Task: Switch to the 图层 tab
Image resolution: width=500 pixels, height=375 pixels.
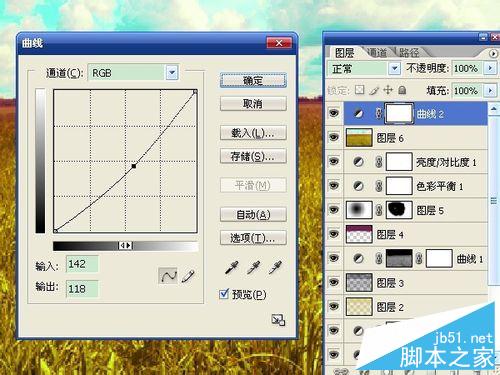Action: (344, 53)
